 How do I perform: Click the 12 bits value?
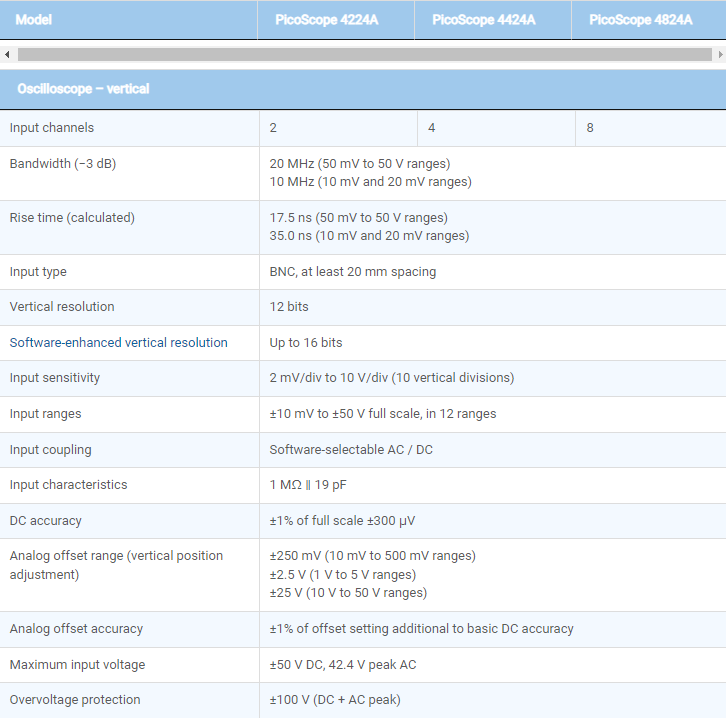click(289, 306)
